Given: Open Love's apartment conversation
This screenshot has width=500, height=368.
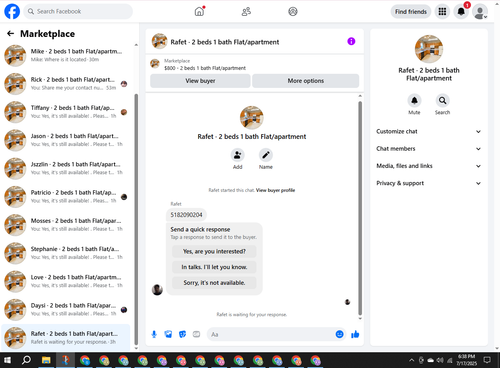Looking at the screenshot, I should 66,281.
